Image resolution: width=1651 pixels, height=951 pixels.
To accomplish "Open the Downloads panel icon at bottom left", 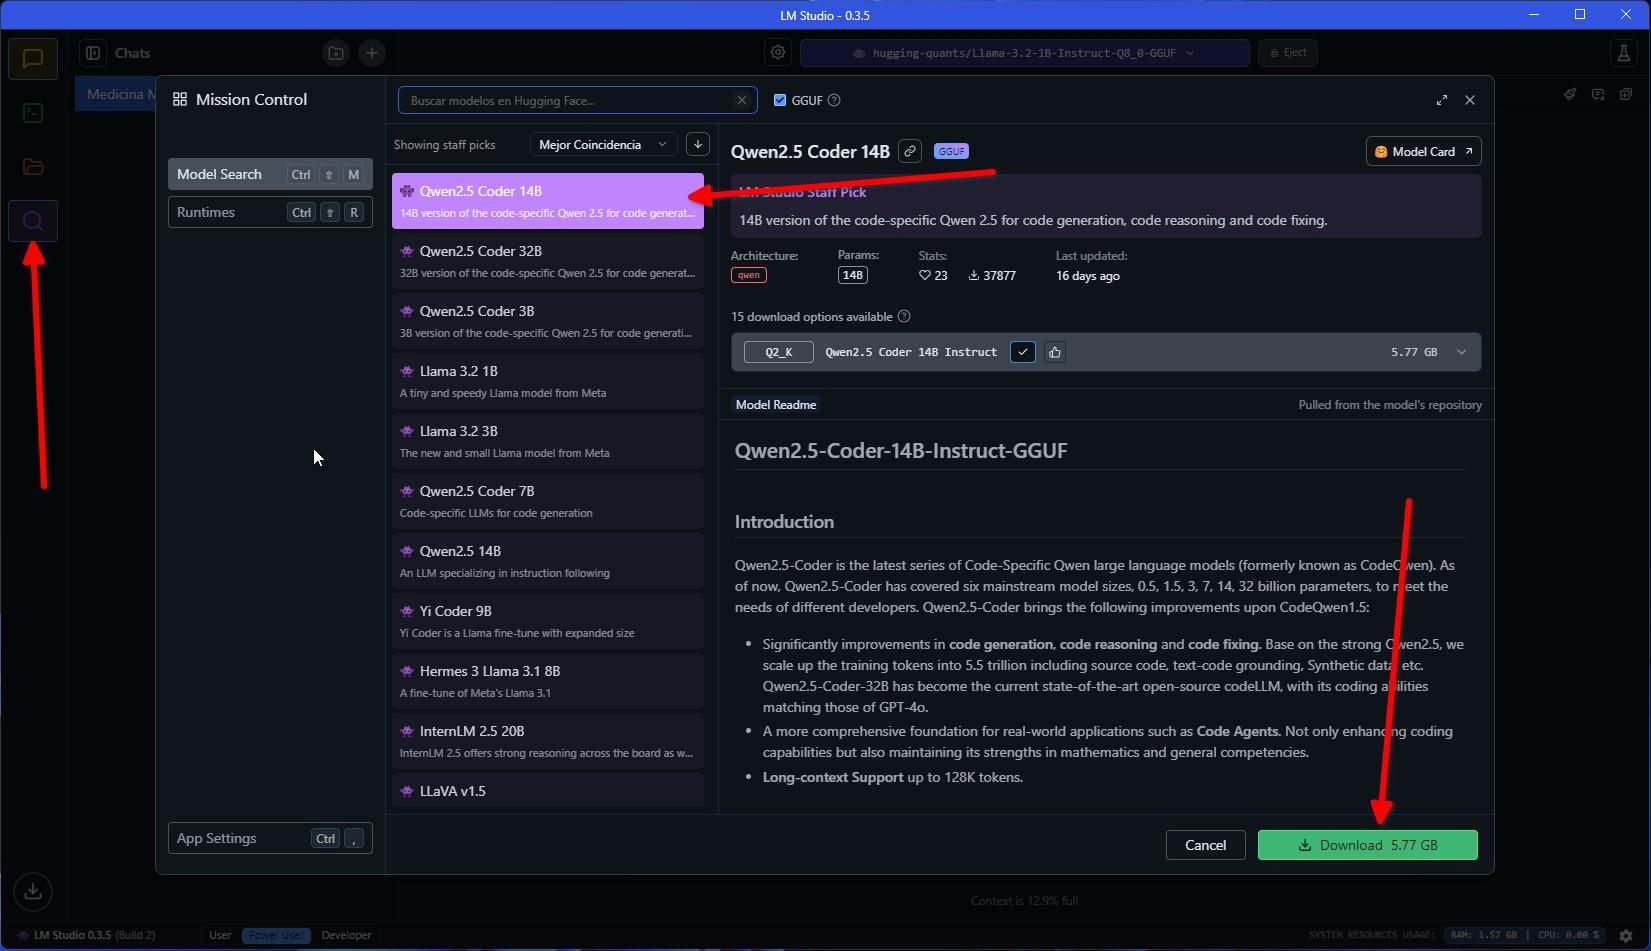I will tap(33, 891).
